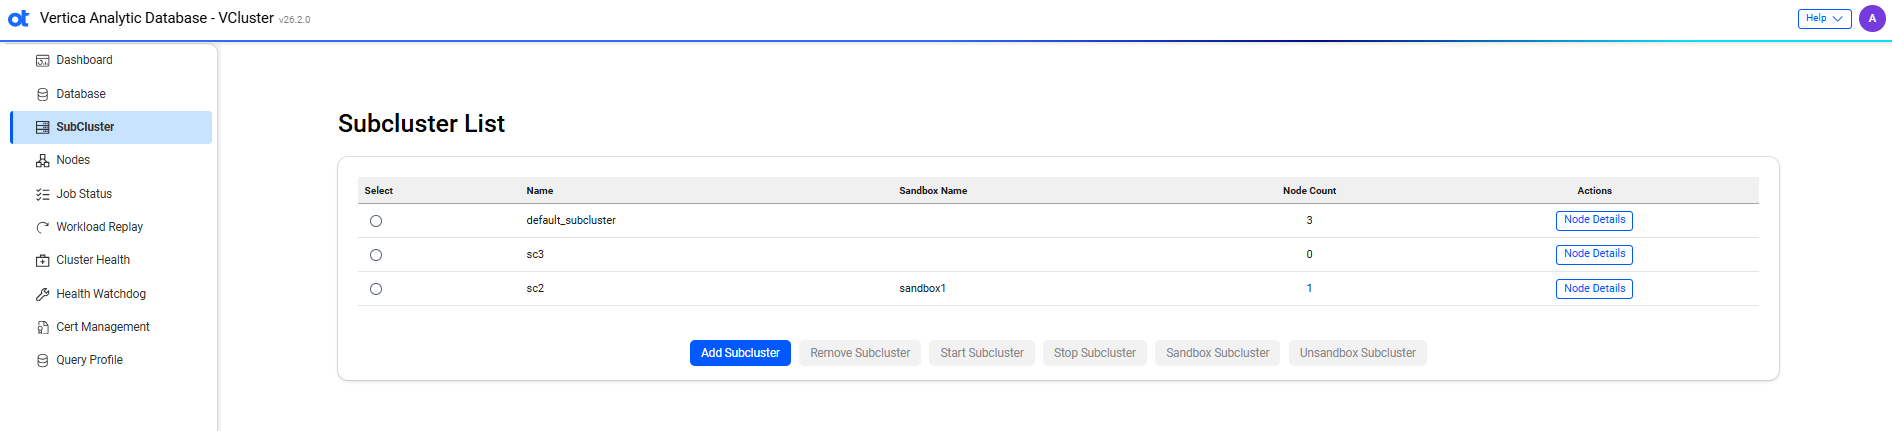Click the Name column header
Image resolution: width=1892 pixels, height=431 pixels.
(540, 191)
